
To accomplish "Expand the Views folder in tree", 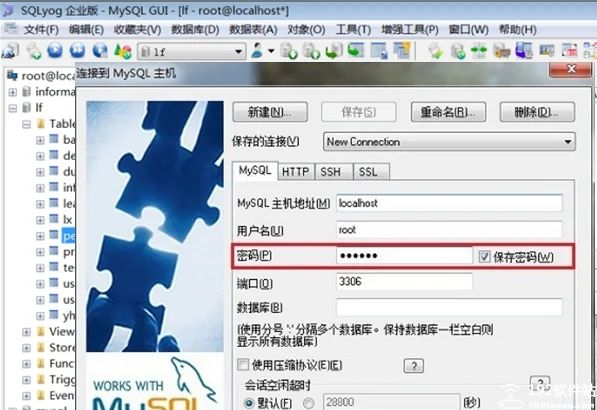I will pyautogui.click(x=26, y=332).
